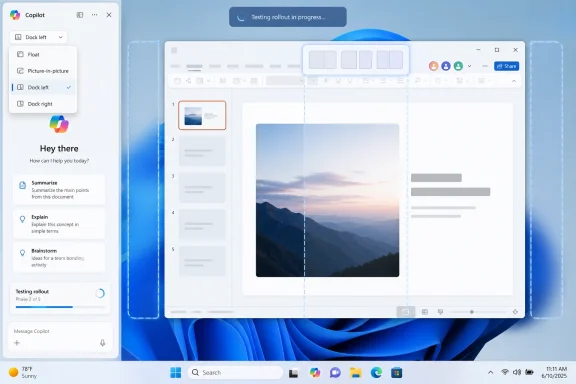This screenshot has height=384, width=576.
Task: Select slide 1 thumbnail with the mountain photo
Action: tap(202, 115)
